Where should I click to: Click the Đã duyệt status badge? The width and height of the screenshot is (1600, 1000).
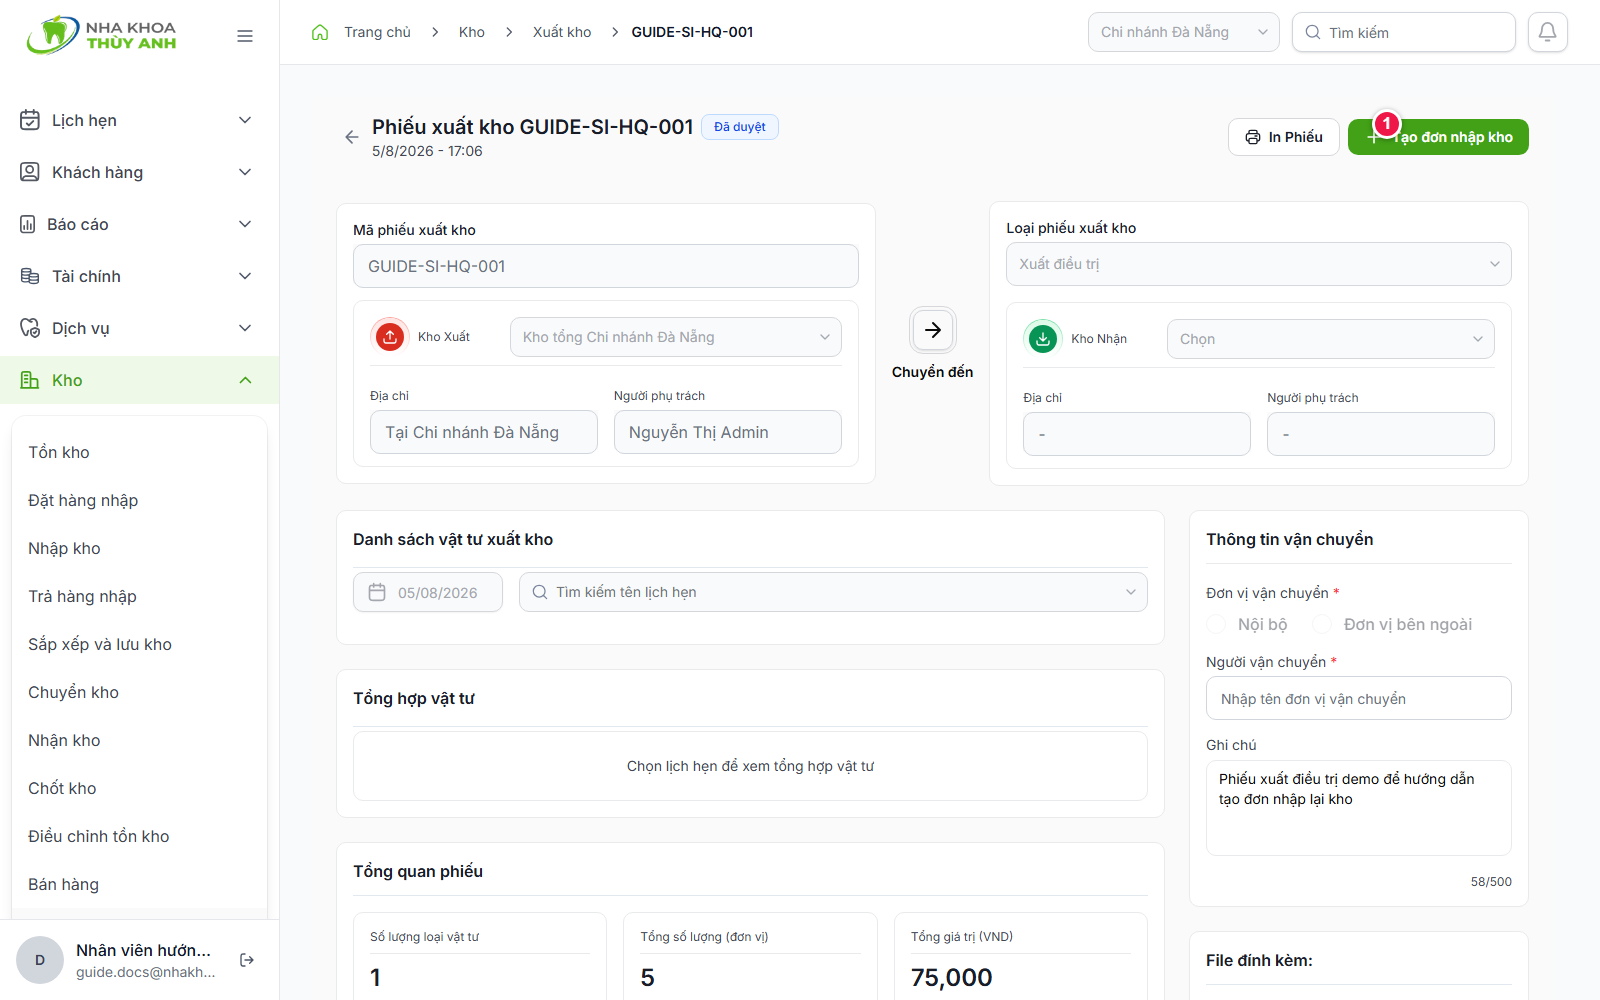tap(740, 127)
